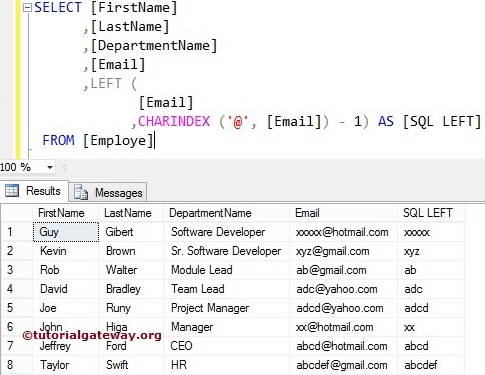The width and height of the screenshot is (485, 375).
Task: Select the xyz cell in SQL LEFT column
Action: click(431, 251)
